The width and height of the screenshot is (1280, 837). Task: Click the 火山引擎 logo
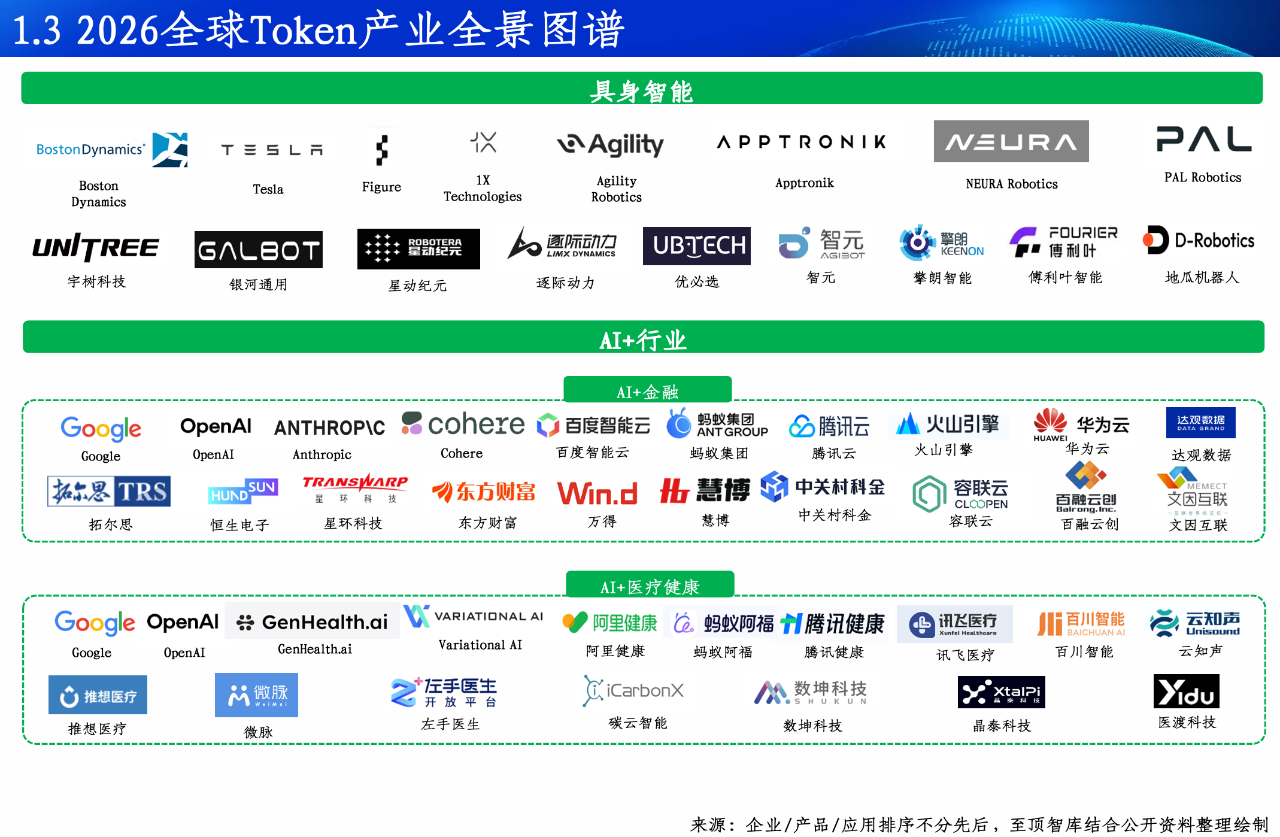point(947,424)
